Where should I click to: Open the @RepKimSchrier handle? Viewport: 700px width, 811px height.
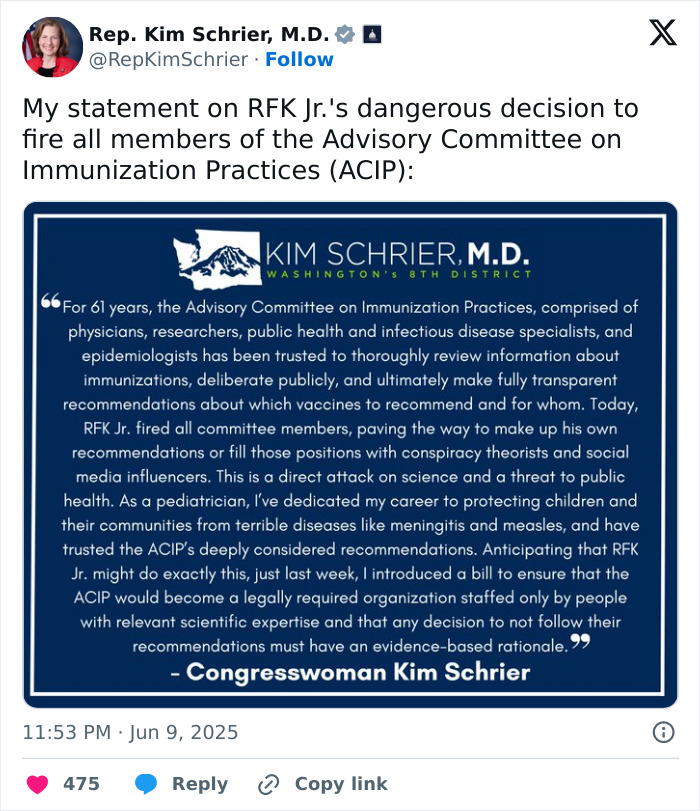pyautogui.click(x=167, y=59)
